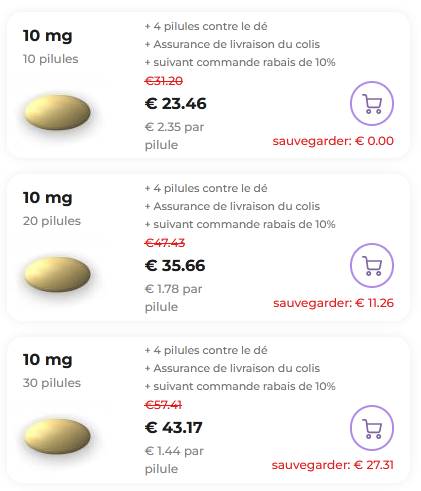The height and width of the screenshot is (491, 421).
Task: Click 'sauvegarder: € 27.31' savings text
Action: pyautogui.click(x=332, y=465)
